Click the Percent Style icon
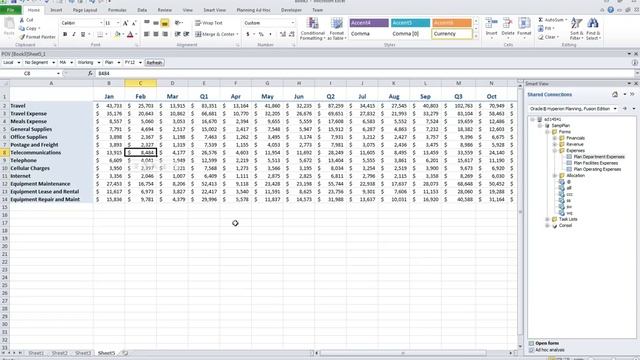This screenshot has width=640, height=360. (261, 34)
